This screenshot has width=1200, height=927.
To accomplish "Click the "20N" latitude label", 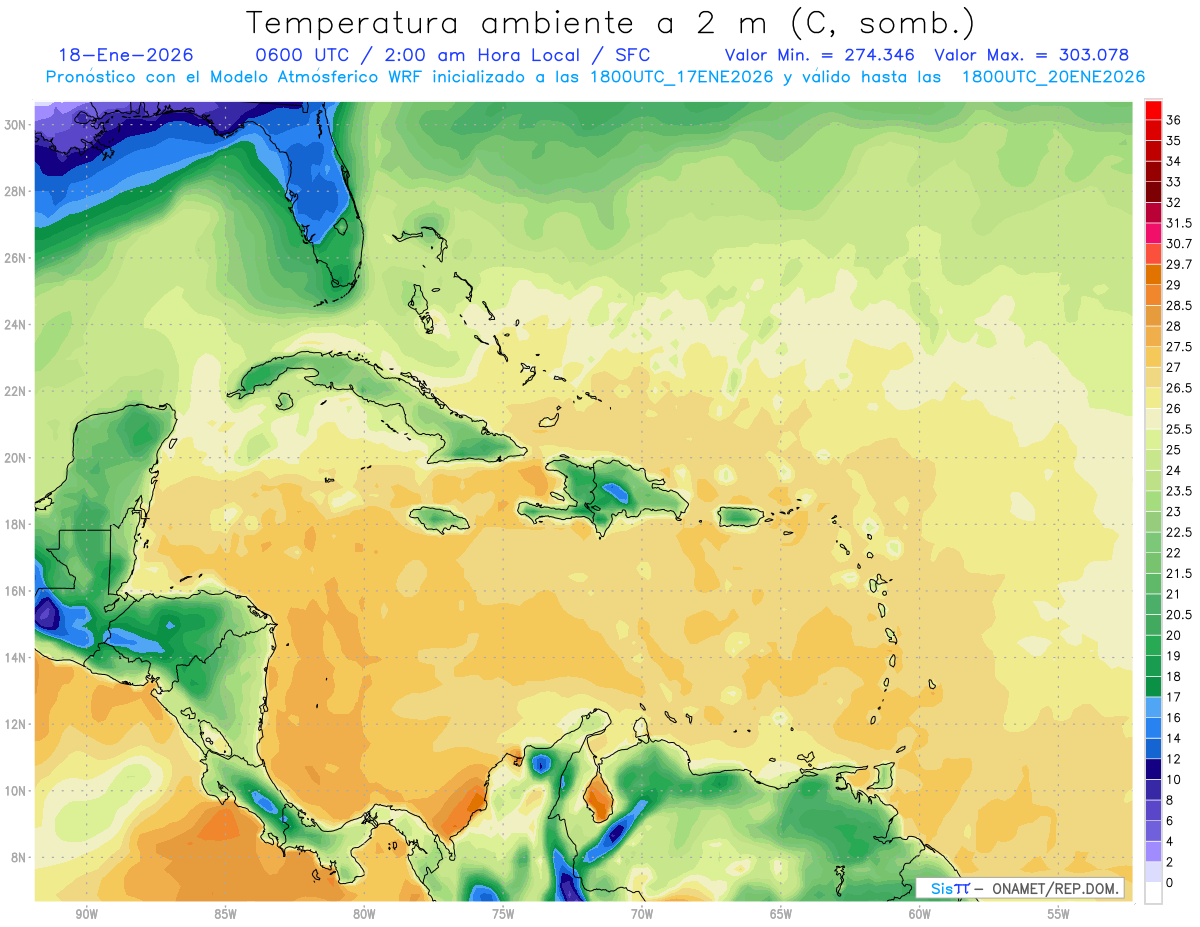I will coord(16,458).
